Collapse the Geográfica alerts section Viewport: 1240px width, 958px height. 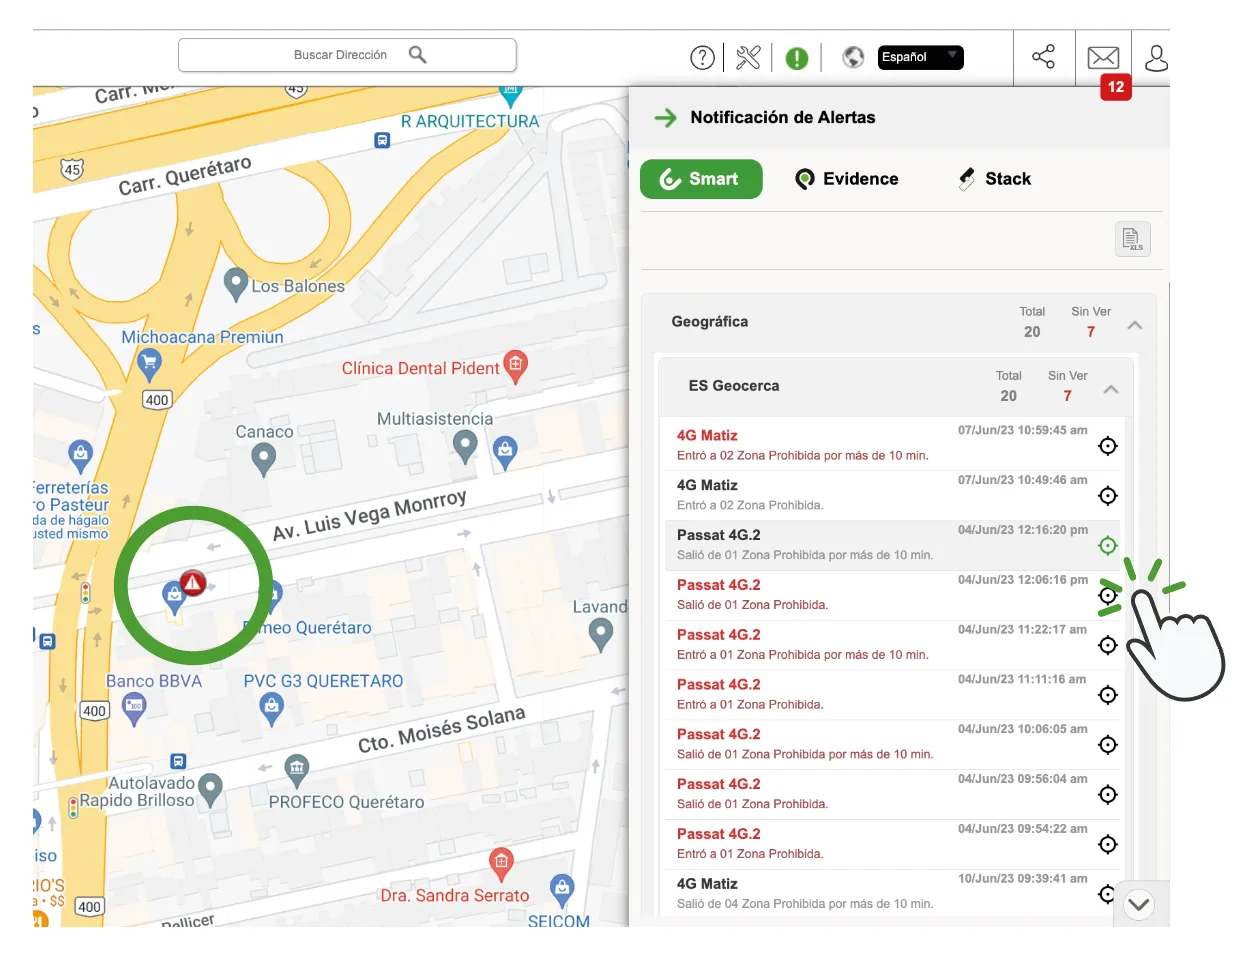1135,325
